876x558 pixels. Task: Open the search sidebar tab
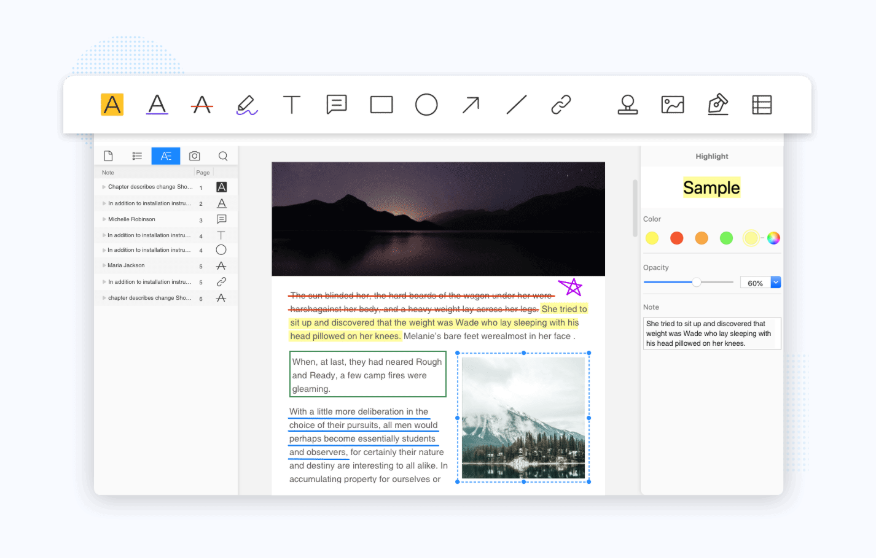223,156
